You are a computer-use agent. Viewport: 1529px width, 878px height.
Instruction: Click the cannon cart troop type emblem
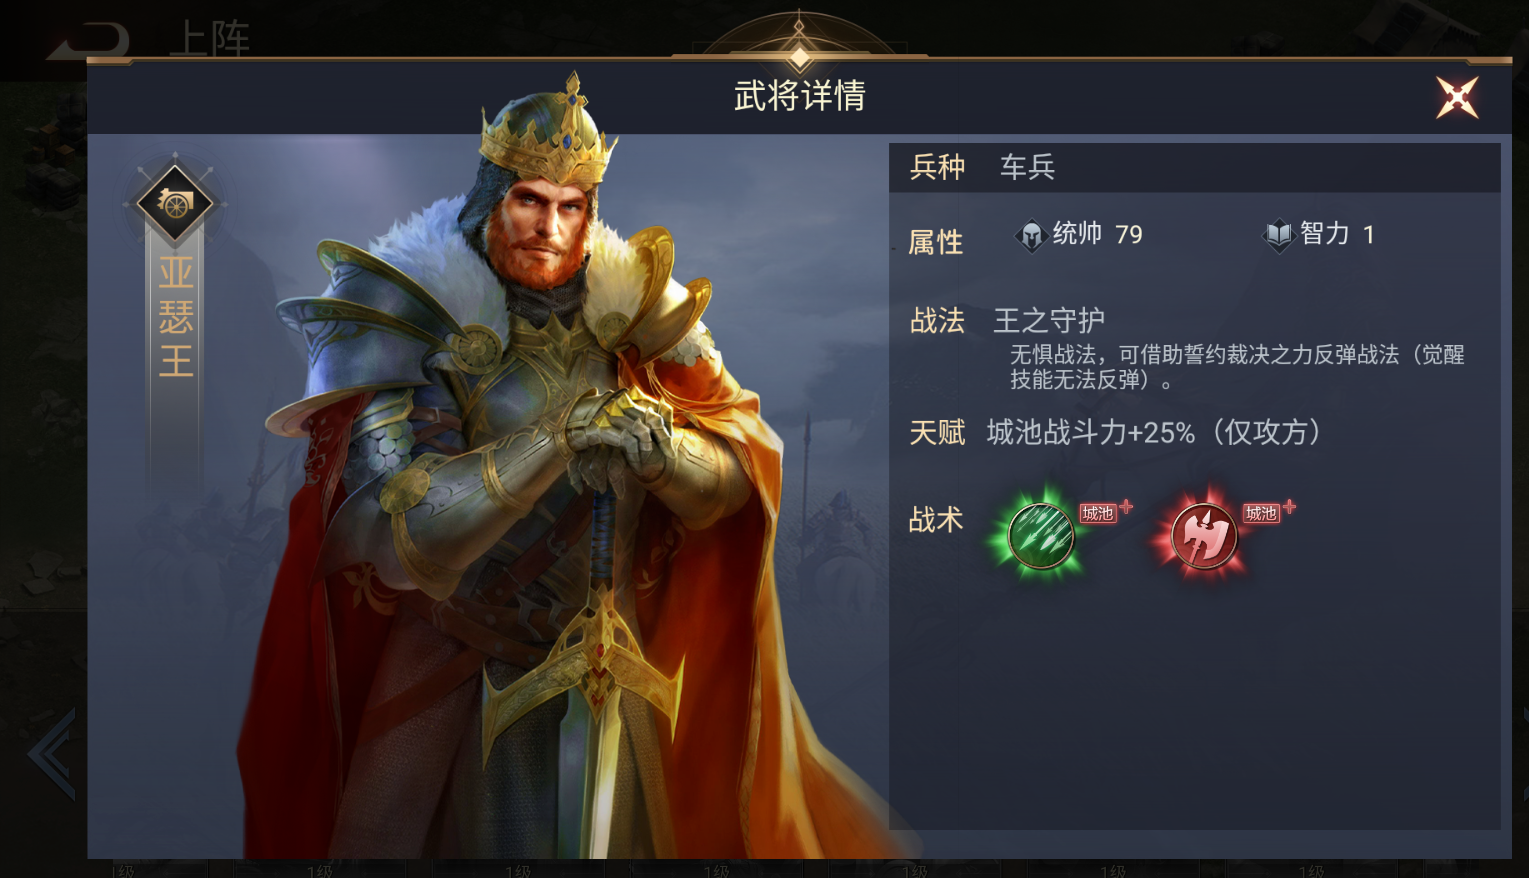(175, 204)
